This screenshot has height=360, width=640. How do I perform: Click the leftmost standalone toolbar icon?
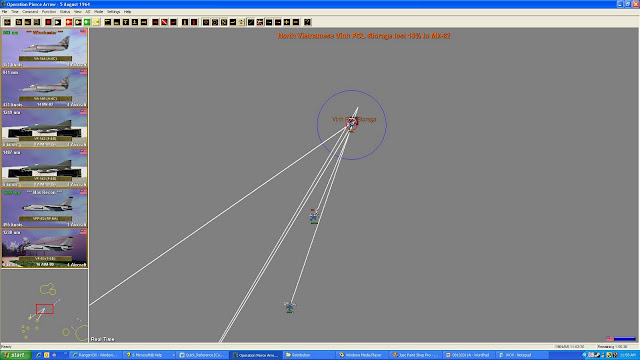point(7,22)
